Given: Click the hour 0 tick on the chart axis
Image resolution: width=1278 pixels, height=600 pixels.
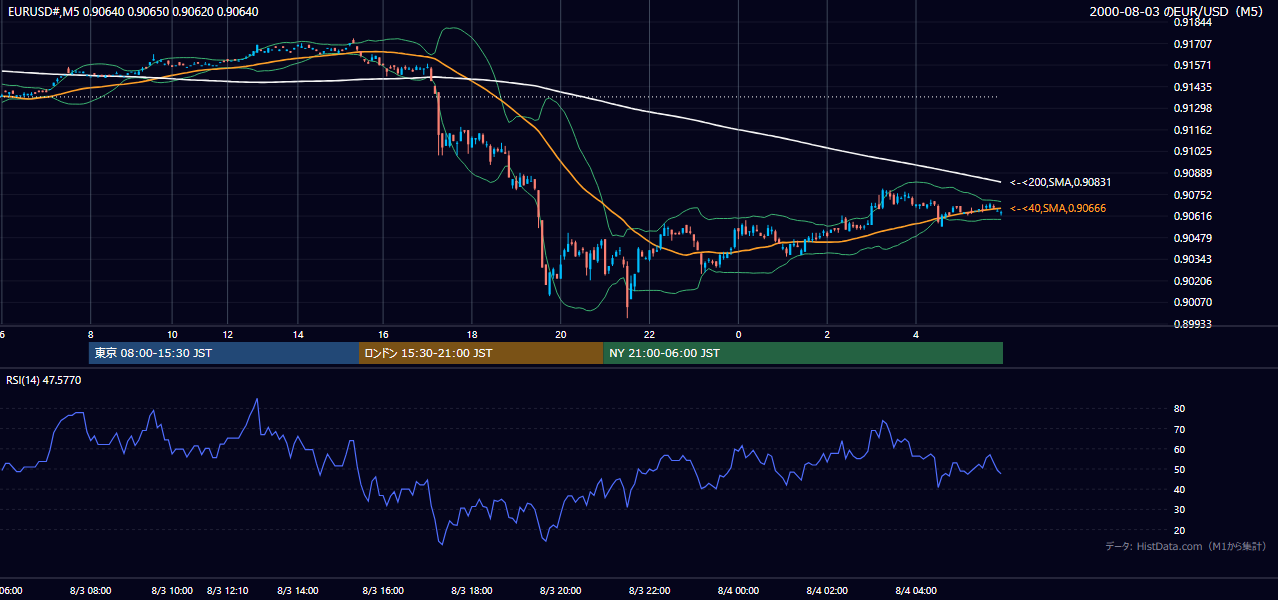Looking at the screenshot, I should pyautogui.click(x=738, y=334).
